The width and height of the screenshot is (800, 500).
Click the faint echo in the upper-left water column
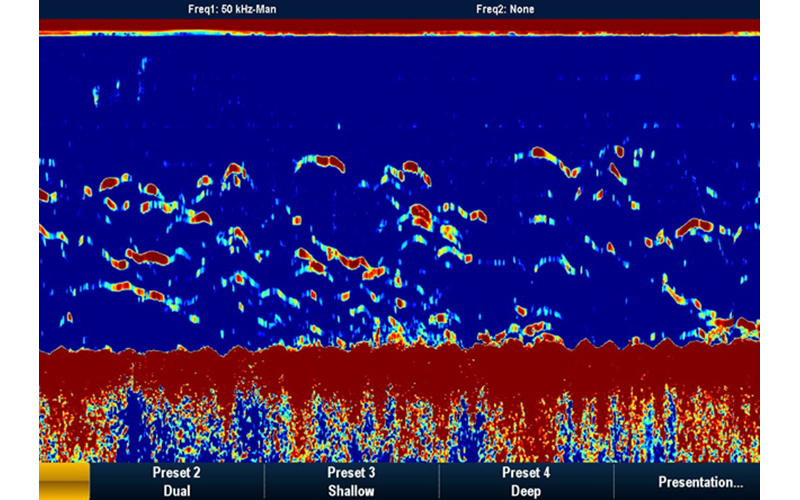coord(97,95)
